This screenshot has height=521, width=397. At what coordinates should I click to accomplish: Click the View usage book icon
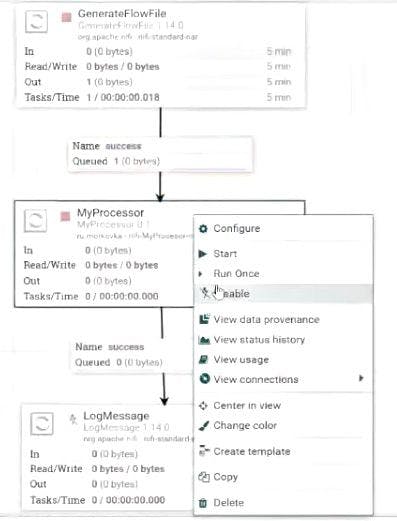tap(203, 359)
